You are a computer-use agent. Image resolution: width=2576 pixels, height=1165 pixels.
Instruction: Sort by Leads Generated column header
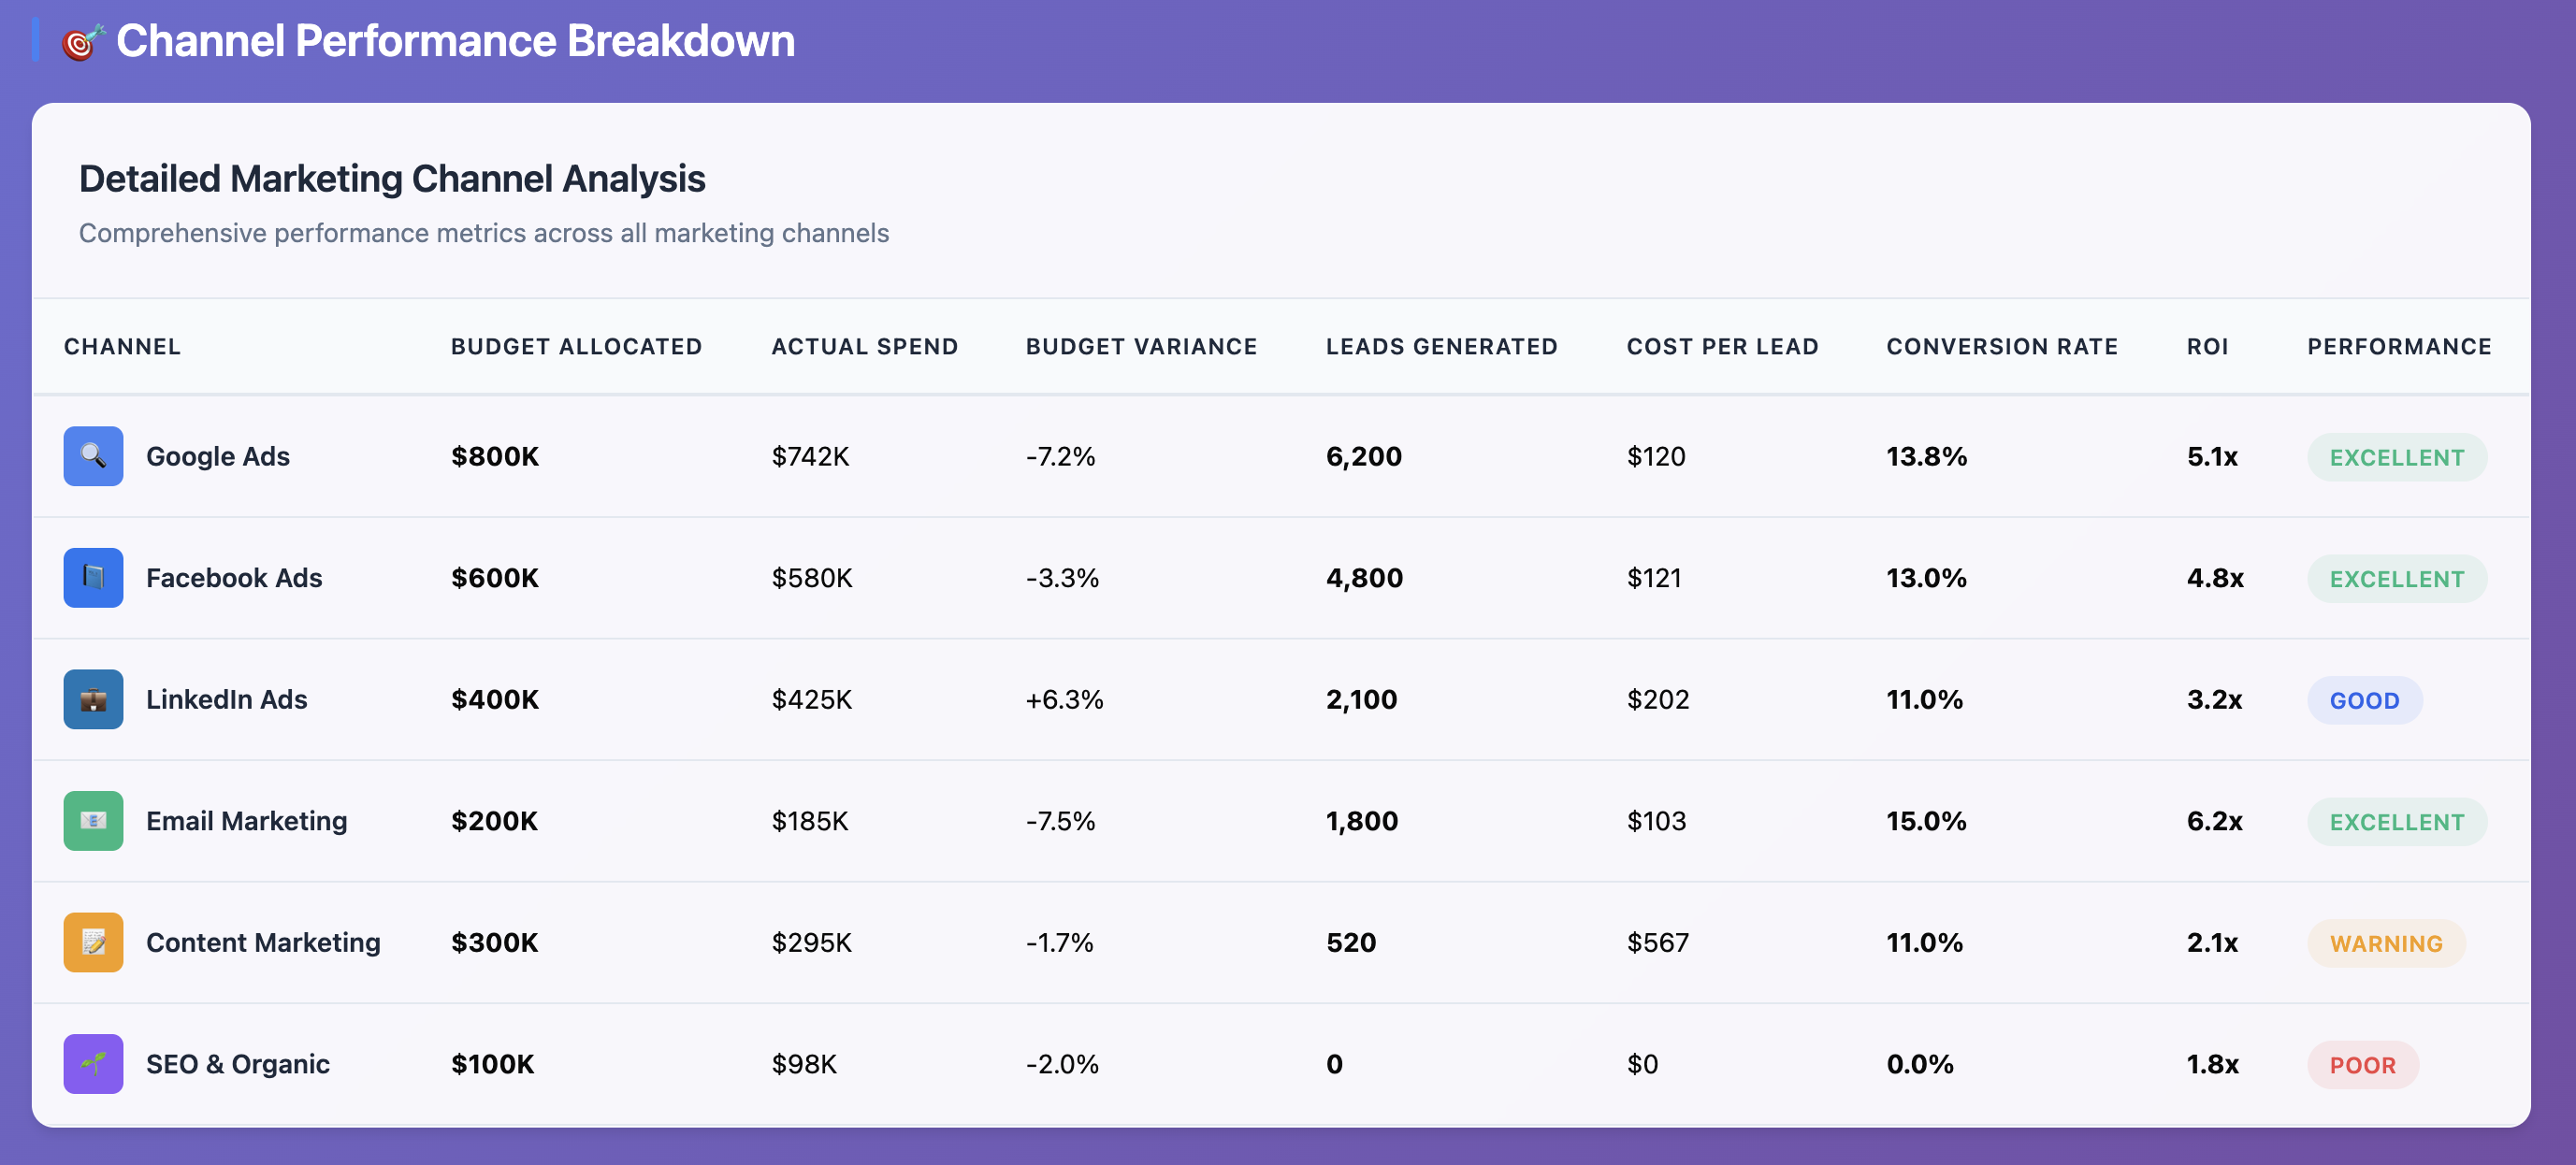point(1441,347)
